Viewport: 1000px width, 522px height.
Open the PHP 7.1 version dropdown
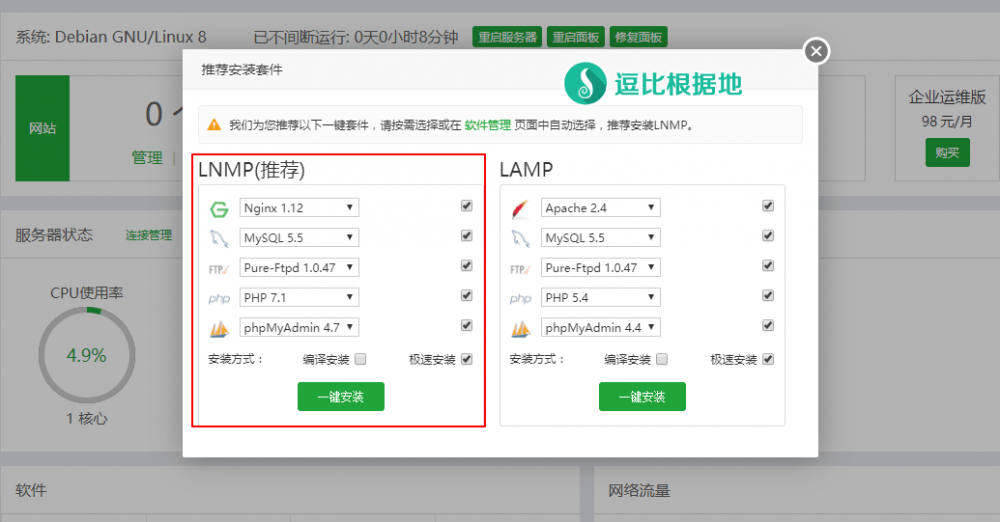[x=299, y=298]
